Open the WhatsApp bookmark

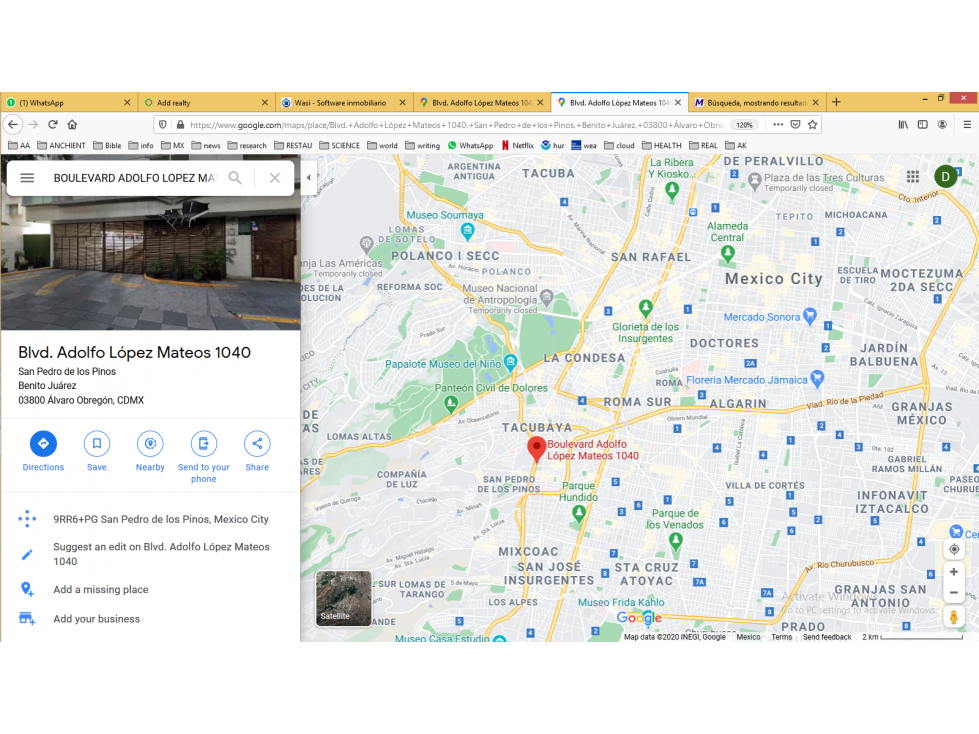click(470, 145)
